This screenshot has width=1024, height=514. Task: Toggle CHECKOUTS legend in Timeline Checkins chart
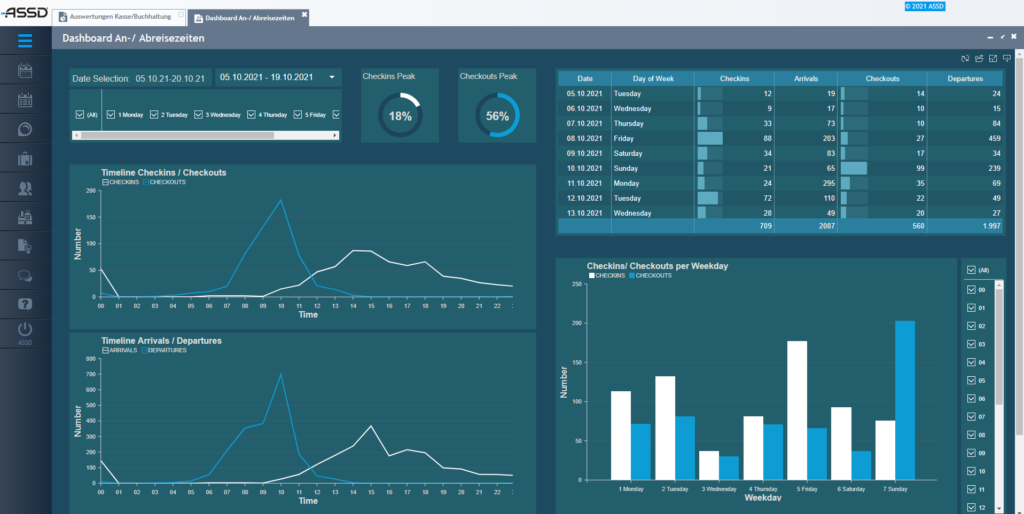coord(164,182)
